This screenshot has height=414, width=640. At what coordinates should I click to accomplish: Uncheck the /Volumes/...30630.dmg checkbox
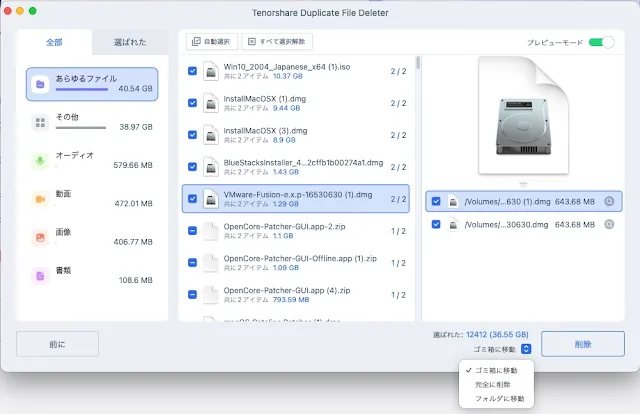tap(436, 224)
